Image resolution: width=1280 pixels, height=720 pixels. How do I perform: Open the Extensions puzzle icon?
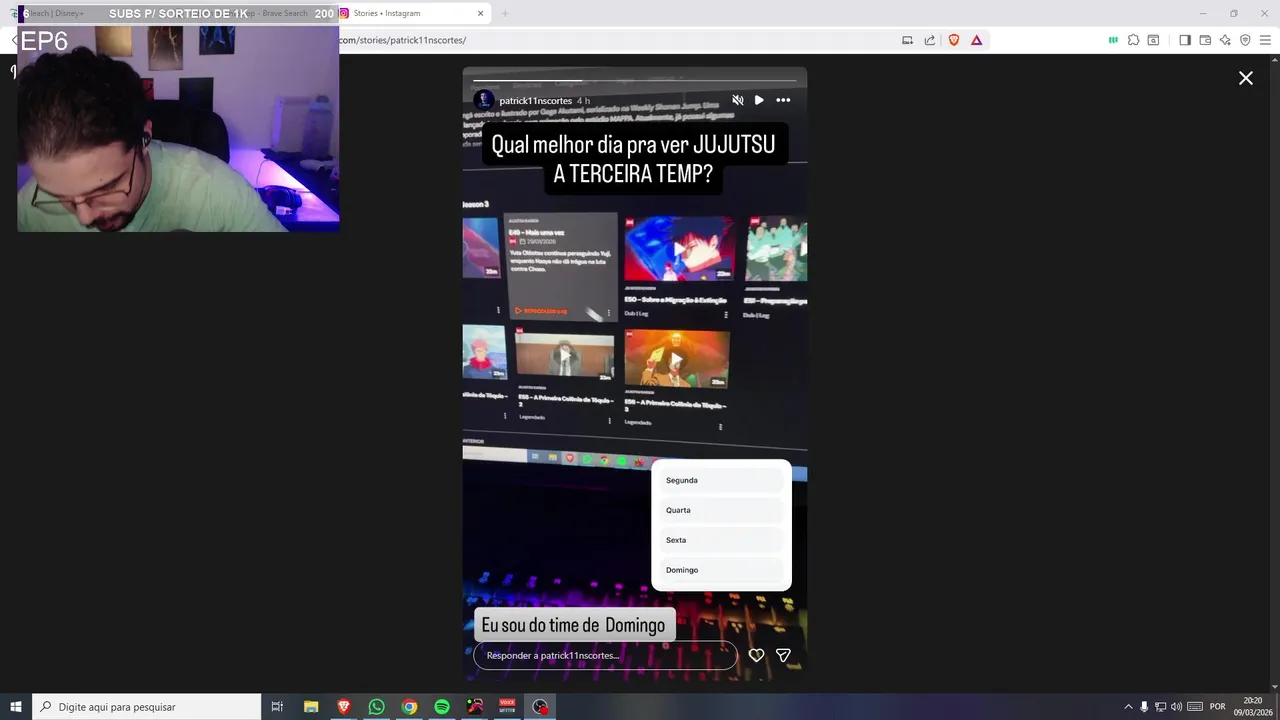tap(1133, 40)
